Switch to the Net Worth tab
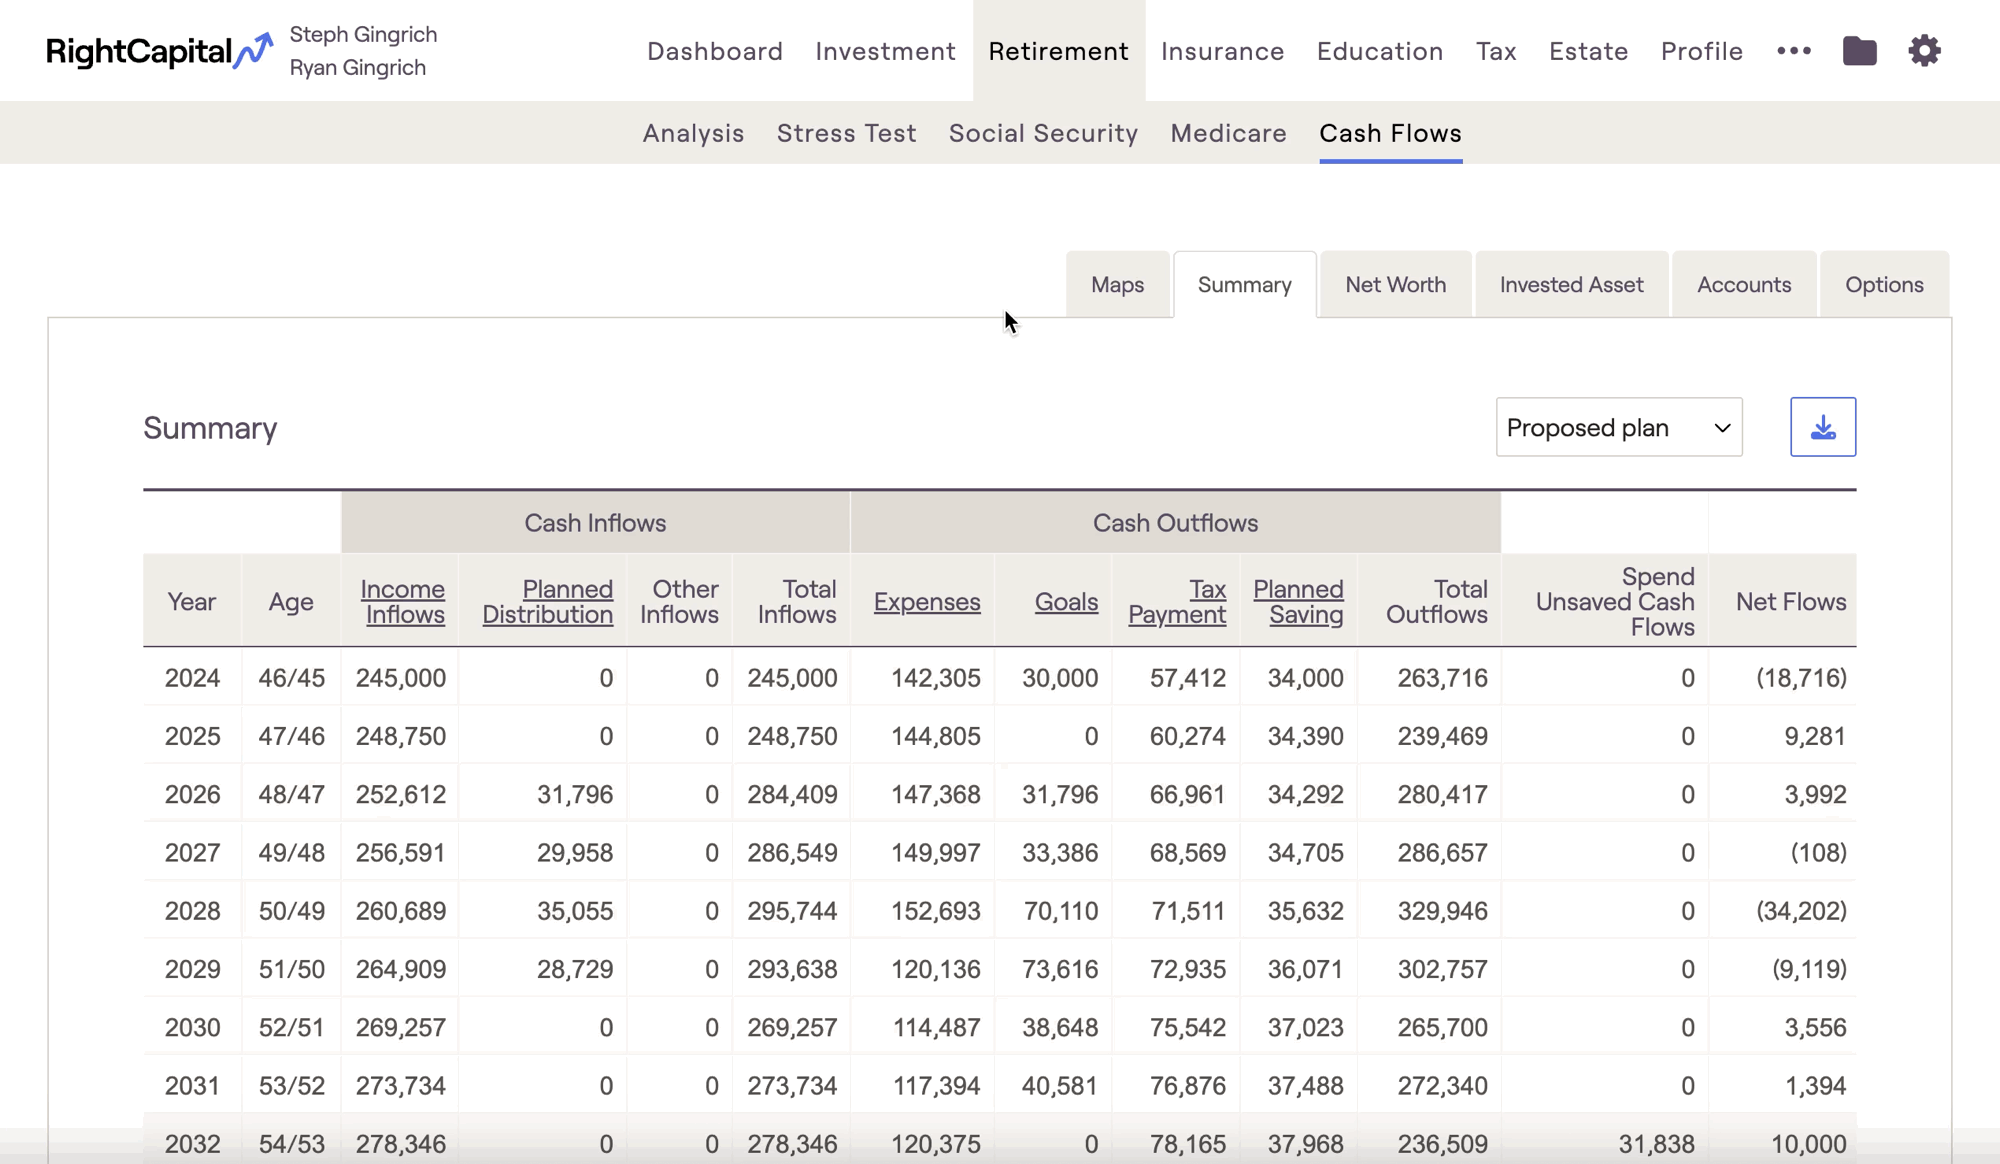The image size is (2000, 1164). pyautogui.click(x=1395, y=285)
